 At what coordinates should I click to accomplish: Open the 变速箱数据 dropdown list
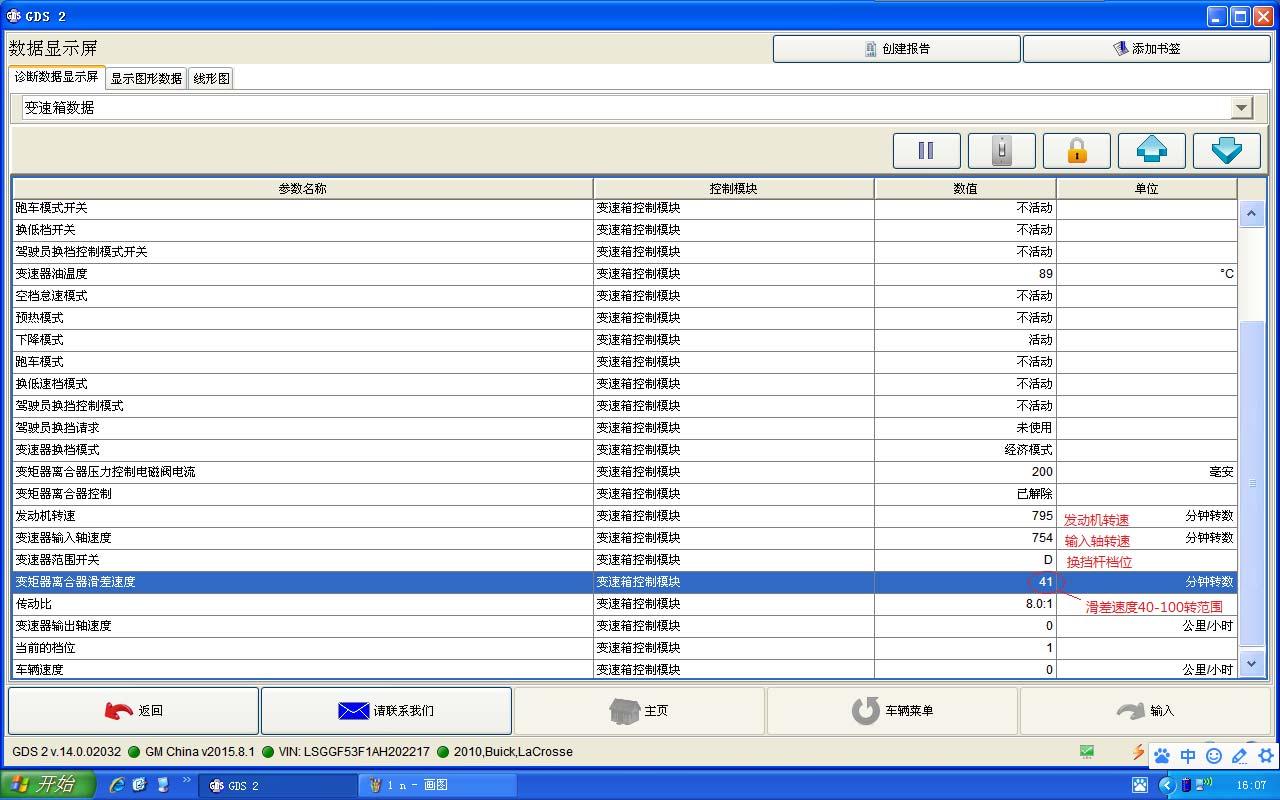click(1241, 108)
